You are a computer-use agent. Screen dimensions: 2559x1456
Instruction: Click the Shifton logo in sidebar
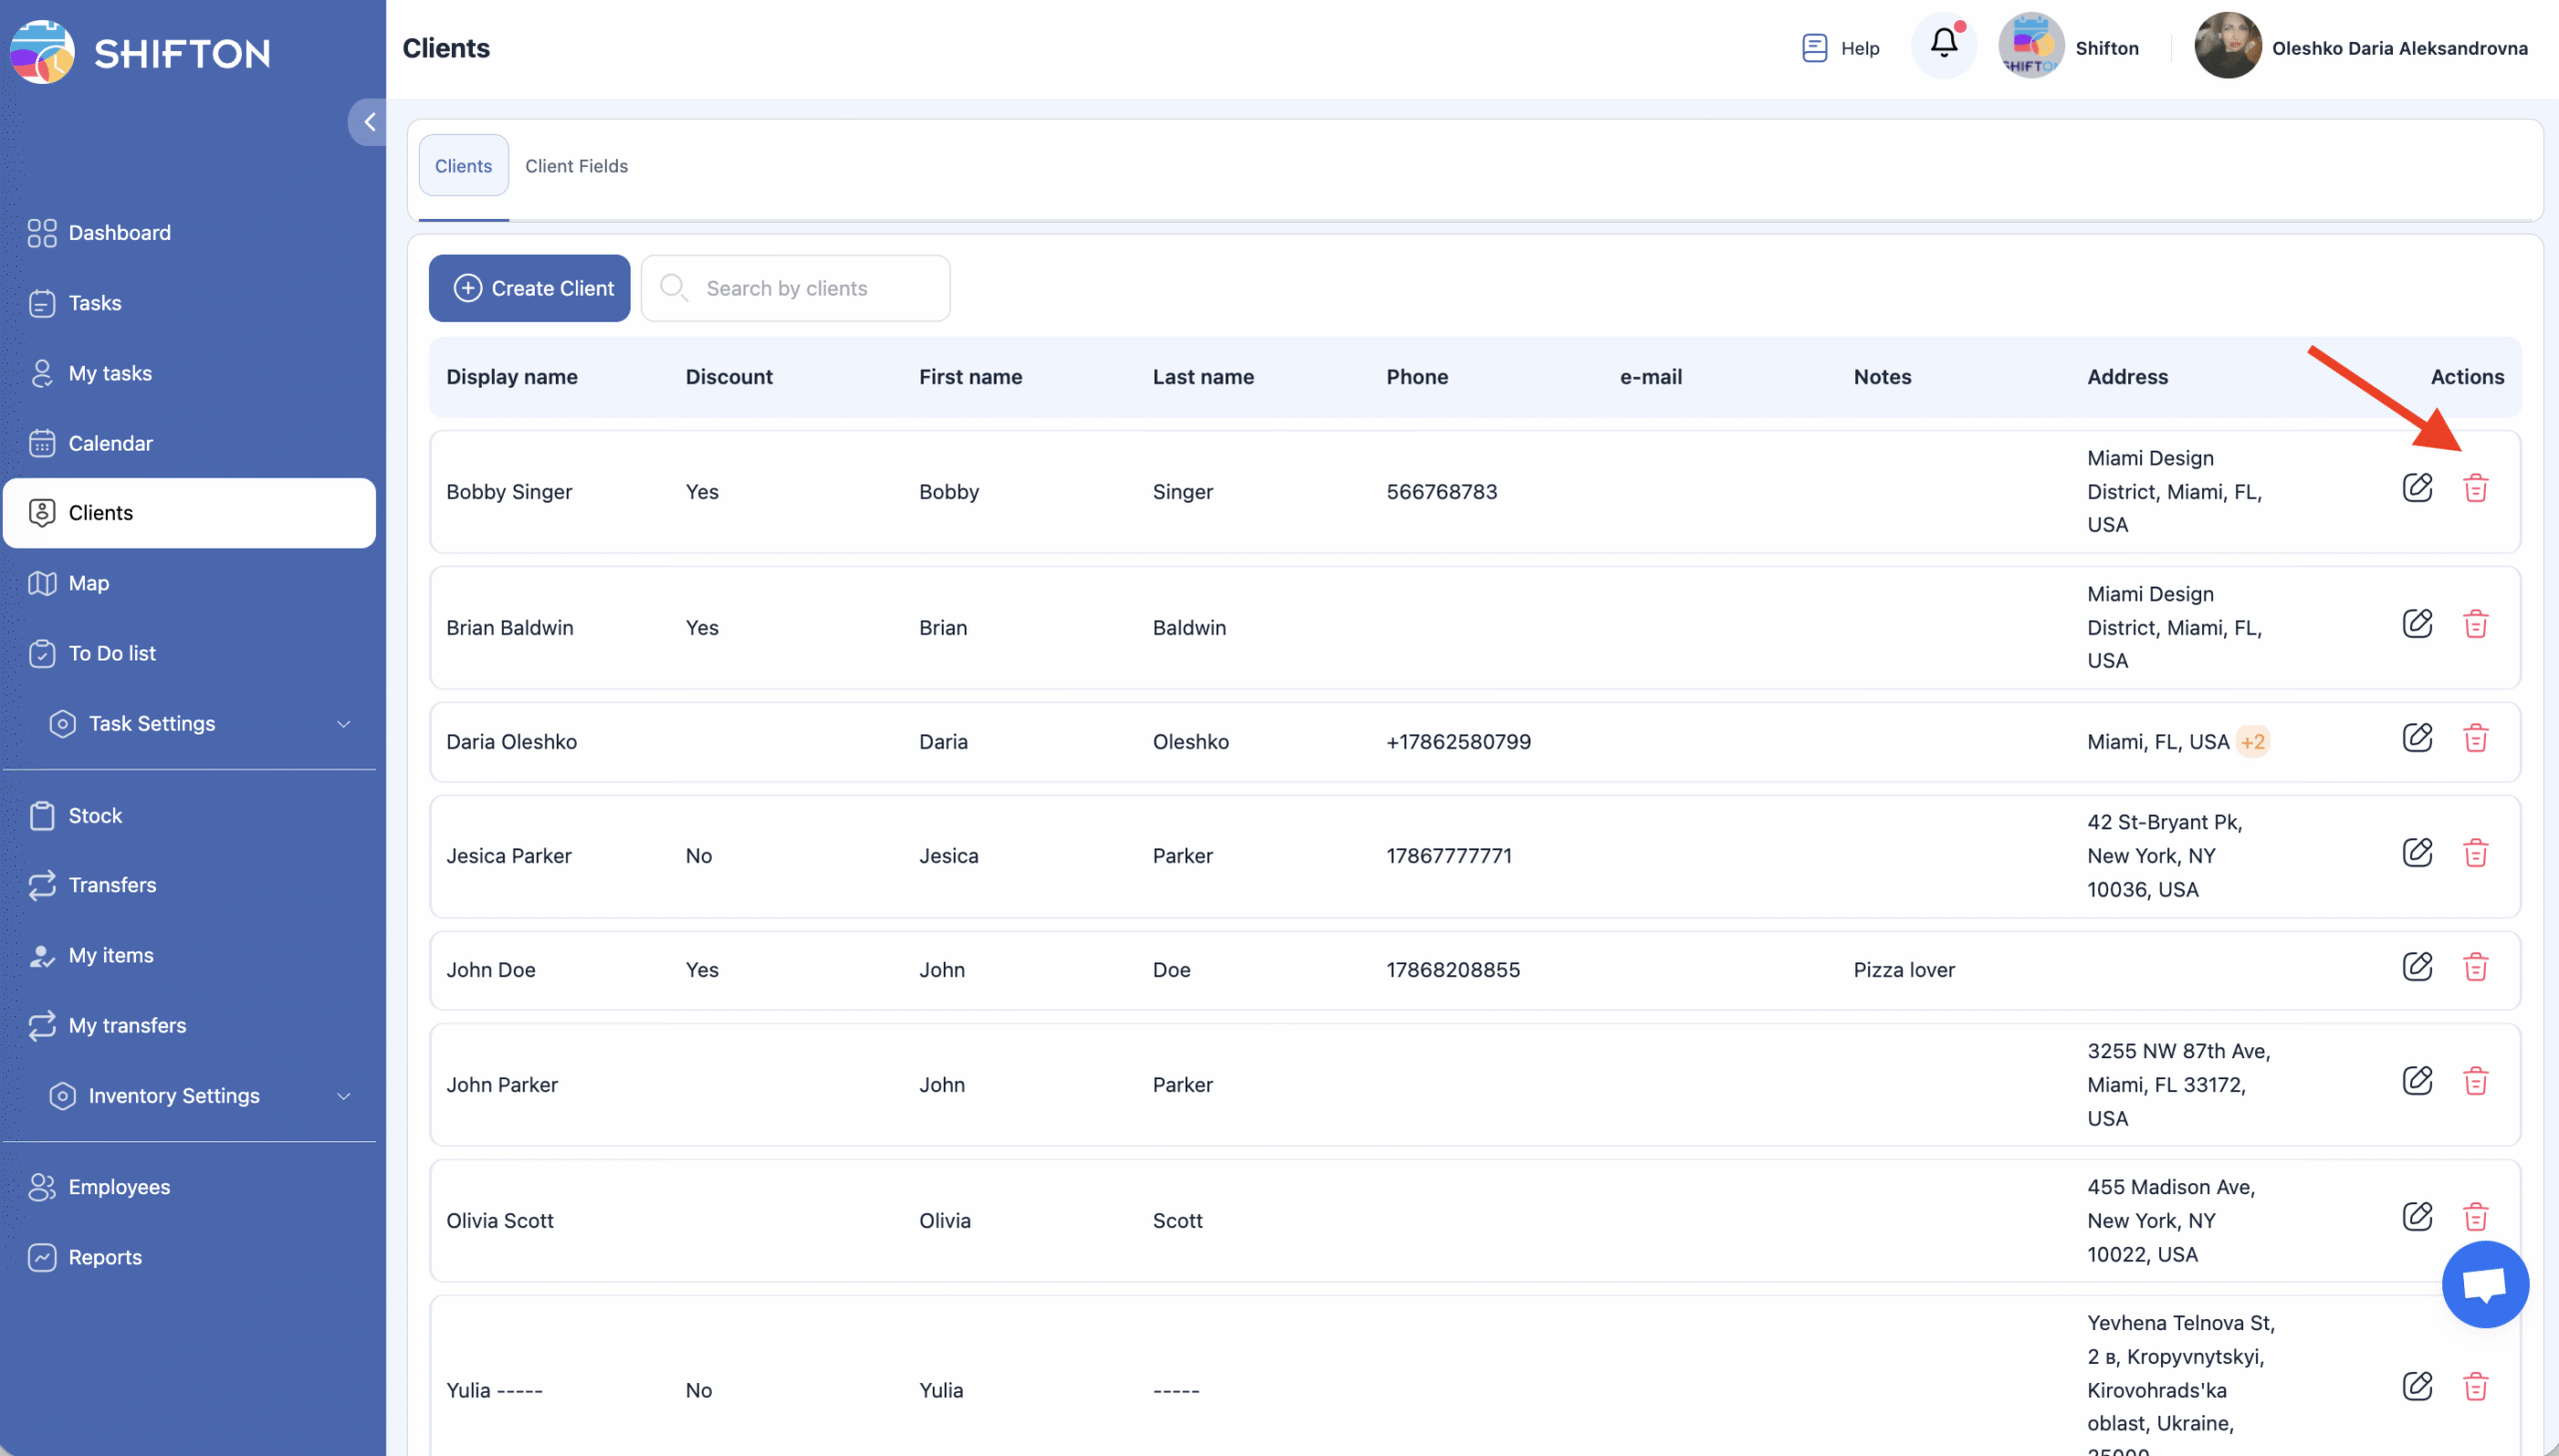tap(140, 52)
